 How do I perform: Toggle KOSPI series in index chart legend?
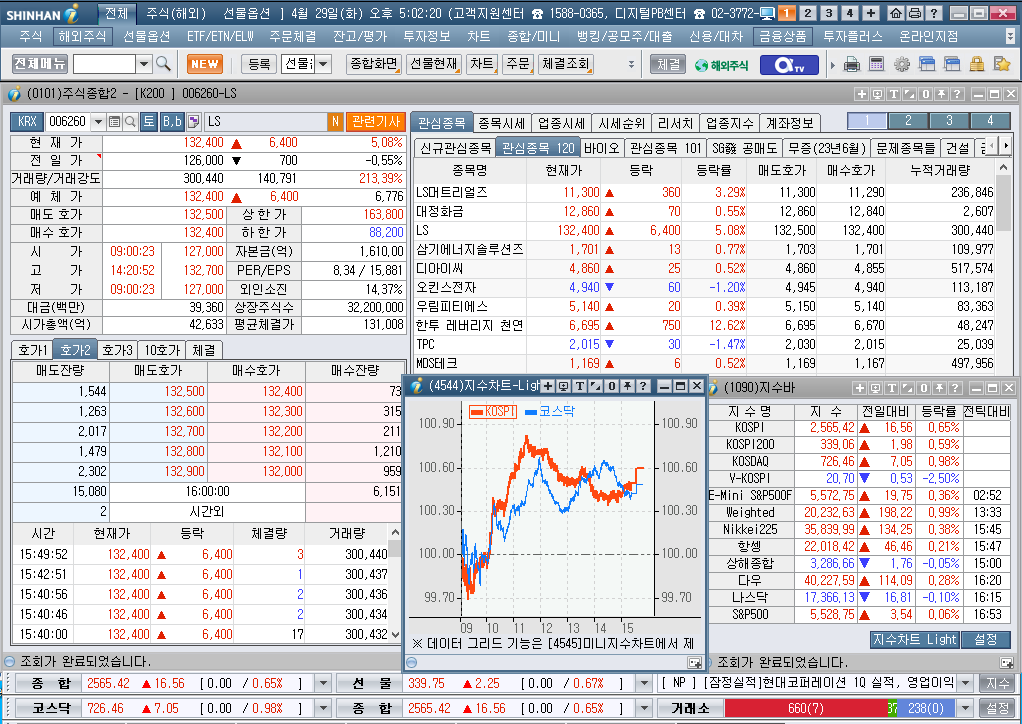pos(493,411)
